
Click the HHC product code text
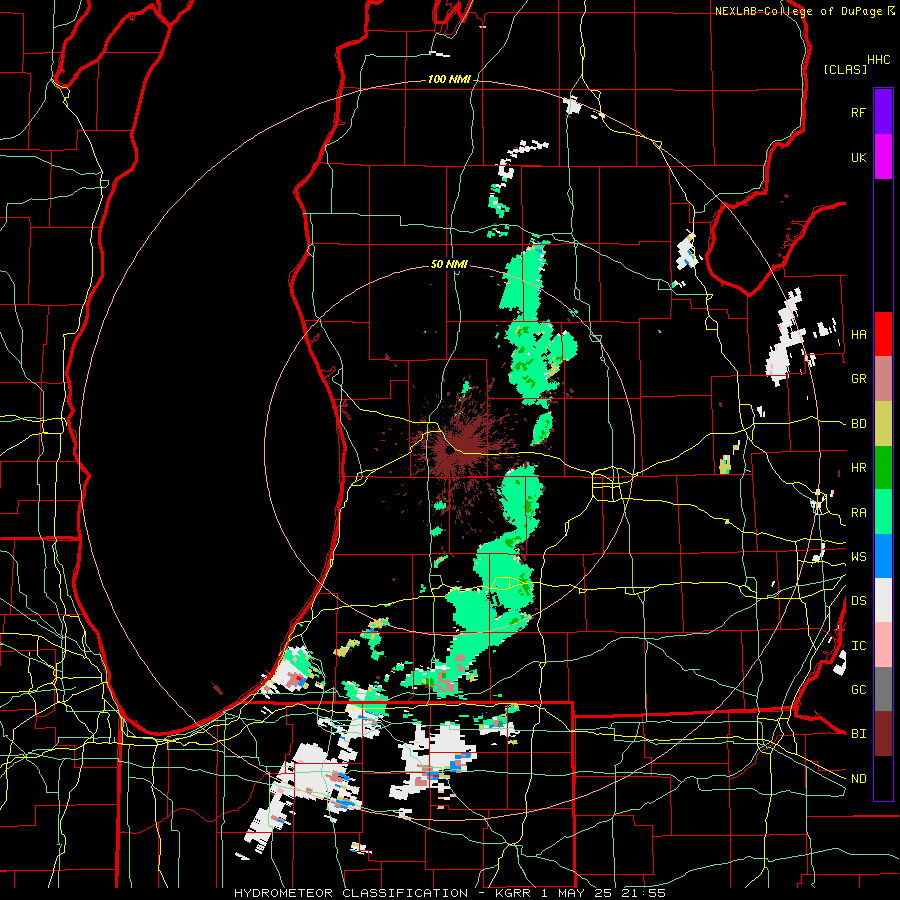pos(878,60)
